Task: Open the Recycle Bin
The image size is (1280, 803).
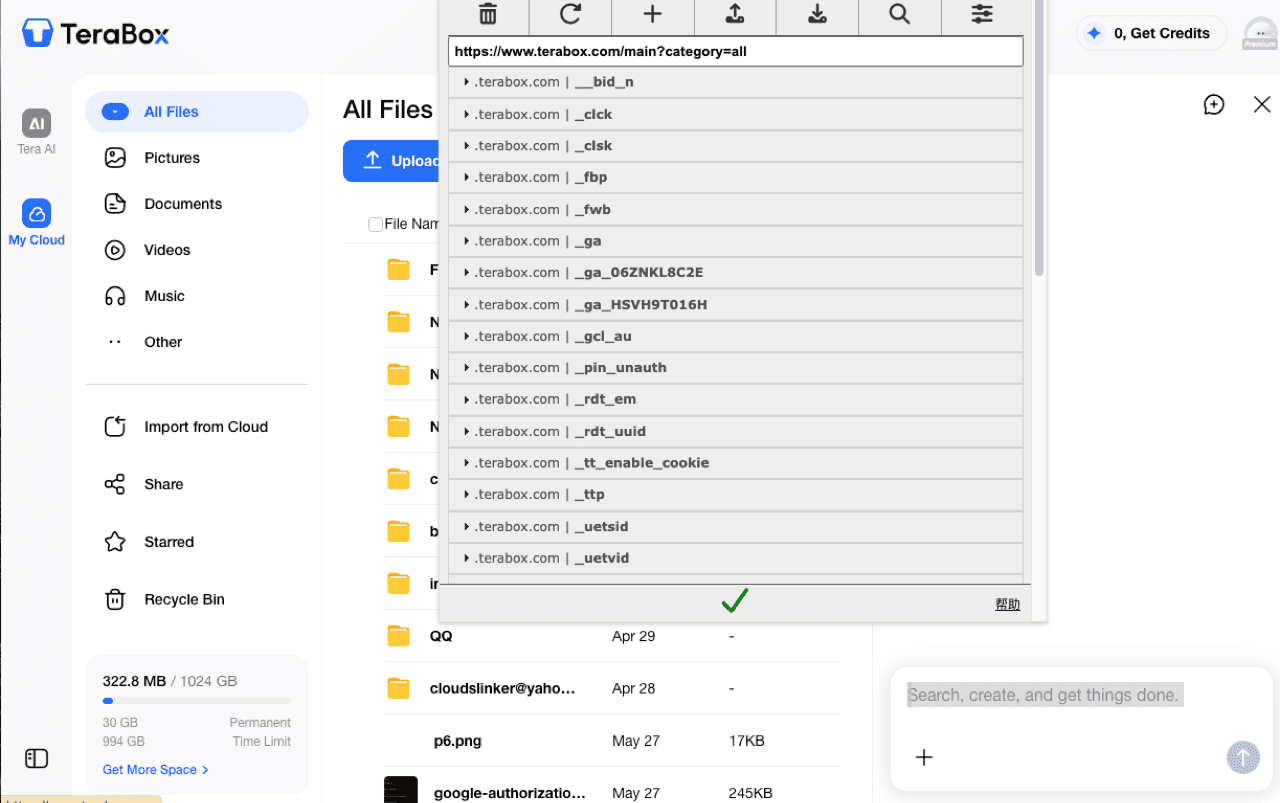Action: pos(196,600)
